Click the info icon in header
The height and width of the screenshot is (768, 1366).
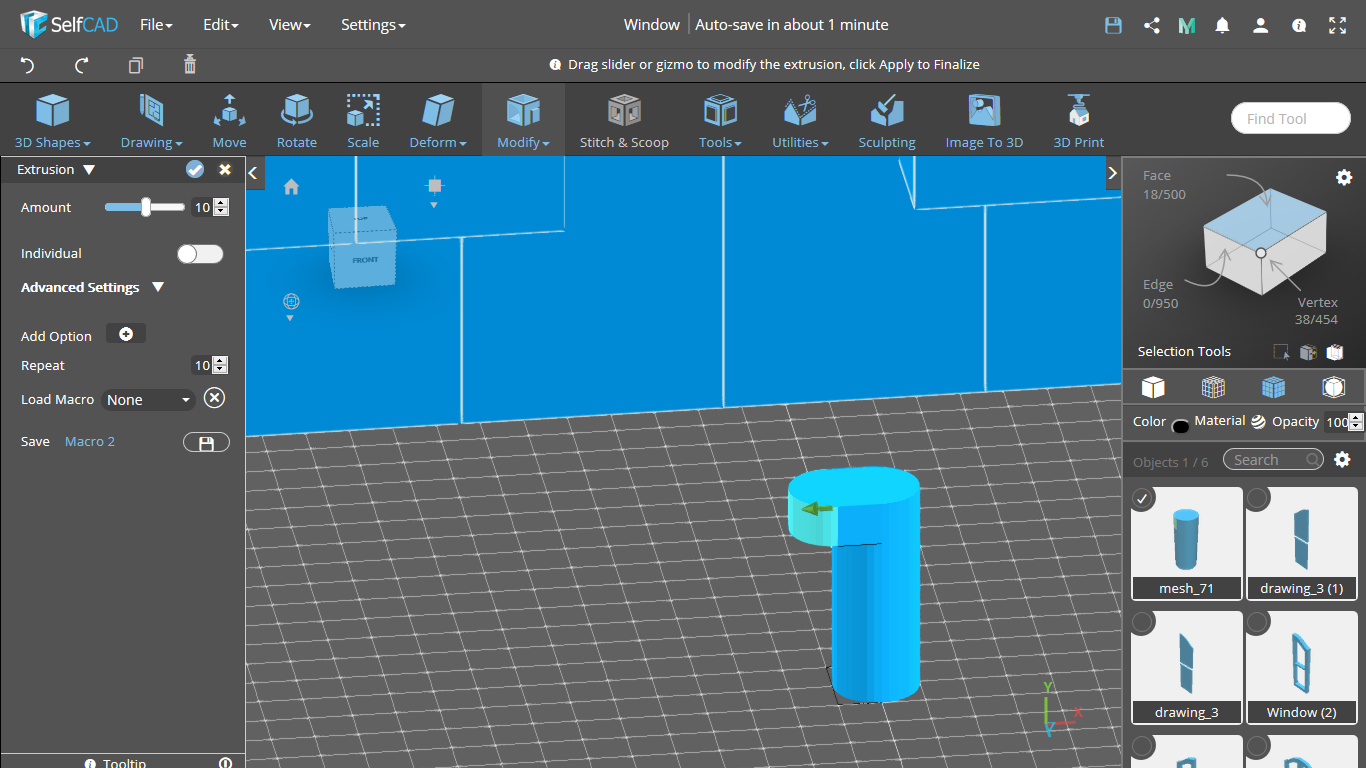click(1299, 26)
